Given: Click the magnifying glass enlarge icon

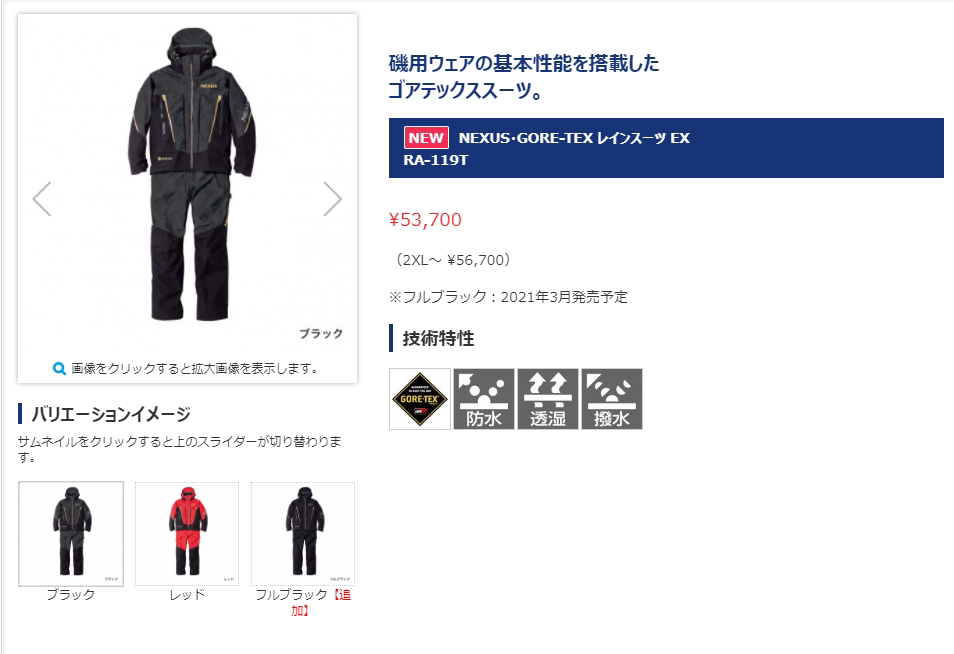Looking at the screenshot, I should (x=59, y=369).
